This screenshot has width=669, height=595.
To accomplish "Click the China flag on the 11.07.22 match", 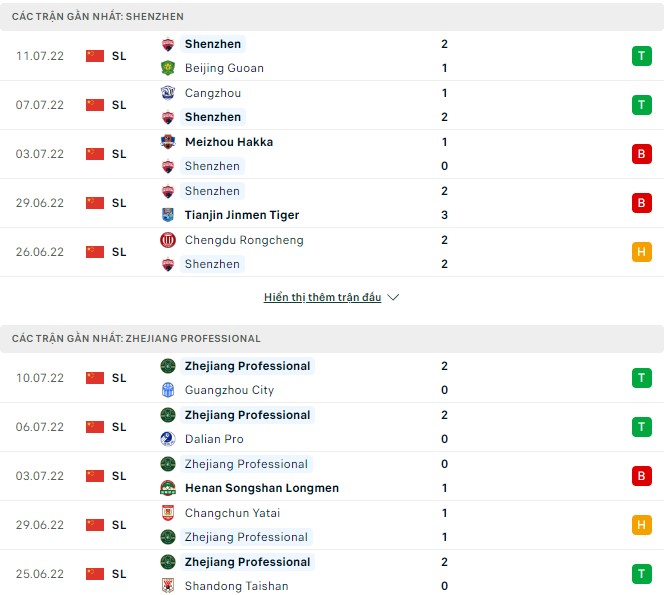I will coord(95,56).
